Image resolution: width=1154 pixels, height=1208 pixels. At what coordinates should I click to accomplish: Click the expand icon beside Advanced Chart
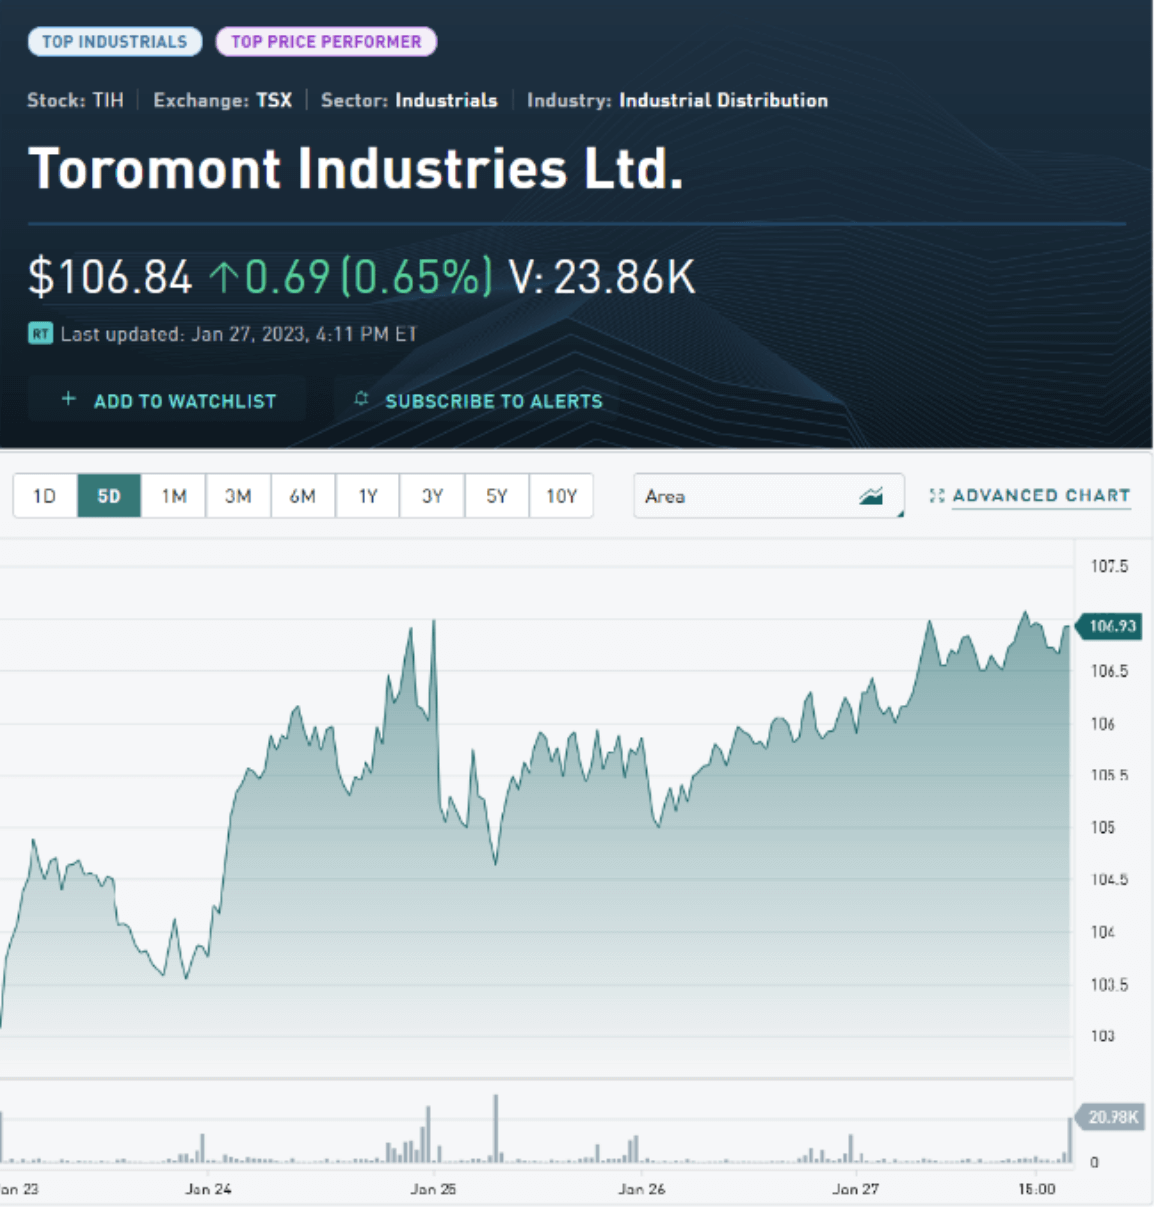937,495
